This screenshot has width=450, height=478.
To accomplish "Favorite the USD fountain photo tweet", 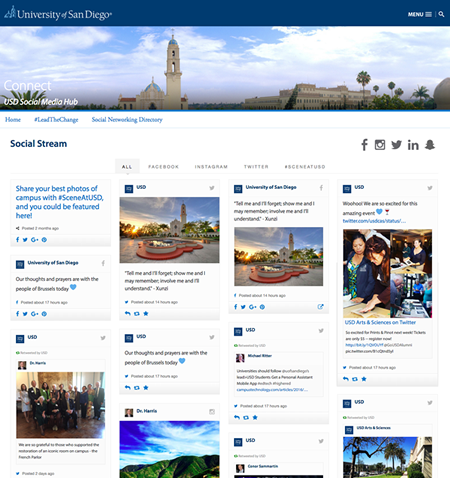I will [146, 313].
